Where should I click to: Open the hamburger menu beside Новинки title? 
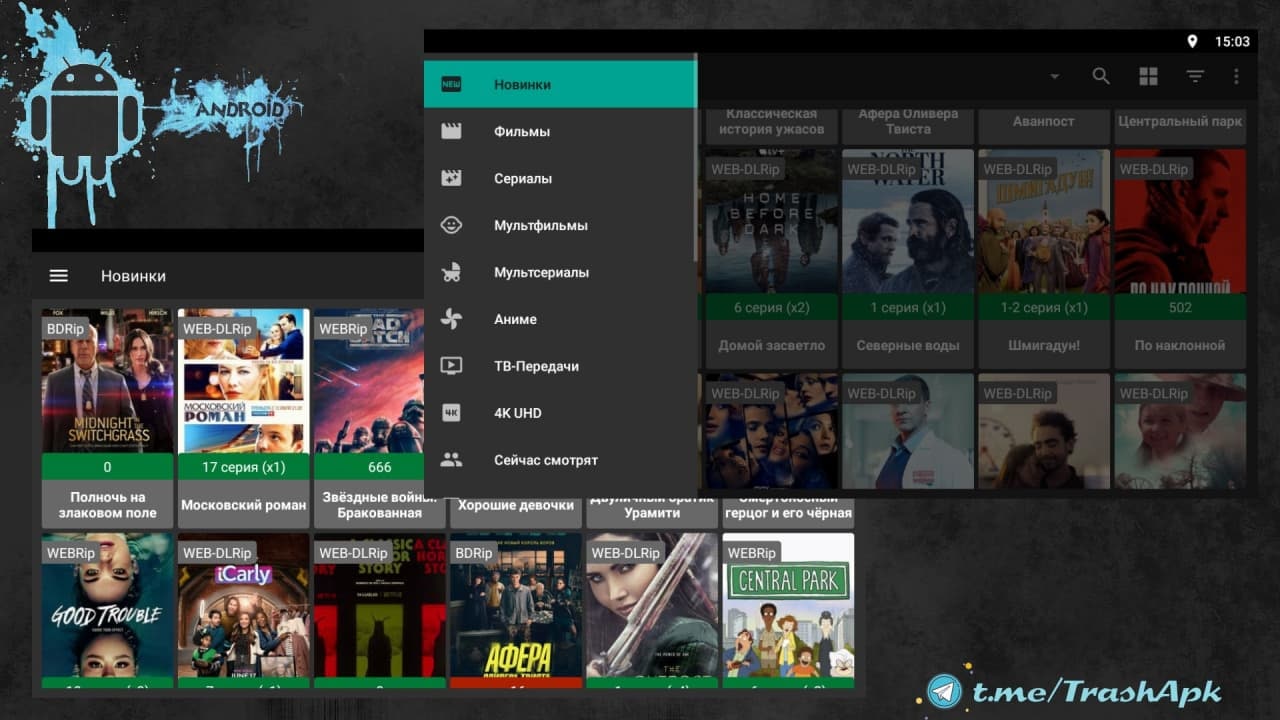pyautogui.click(x=59, y=276)
